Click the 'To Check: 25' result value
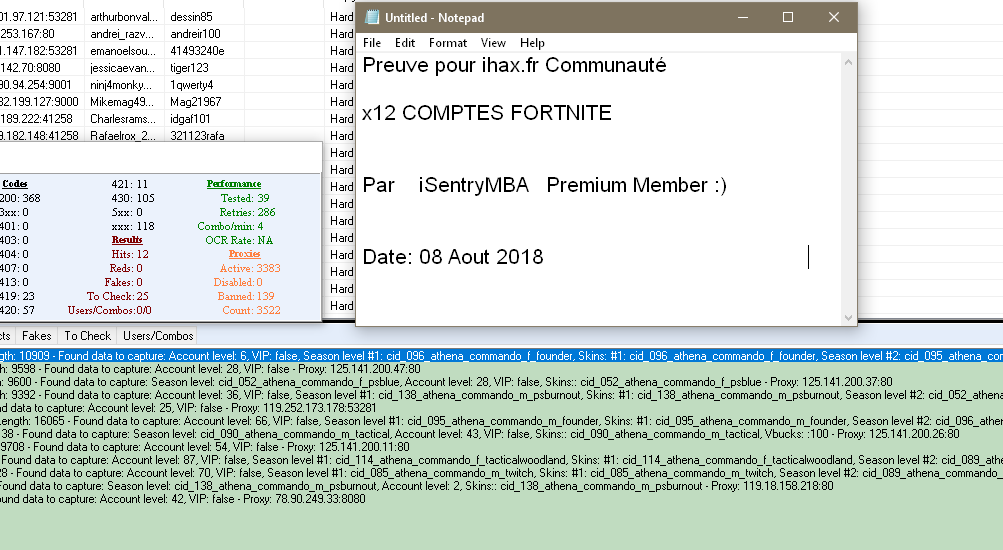 coord(117,296)
